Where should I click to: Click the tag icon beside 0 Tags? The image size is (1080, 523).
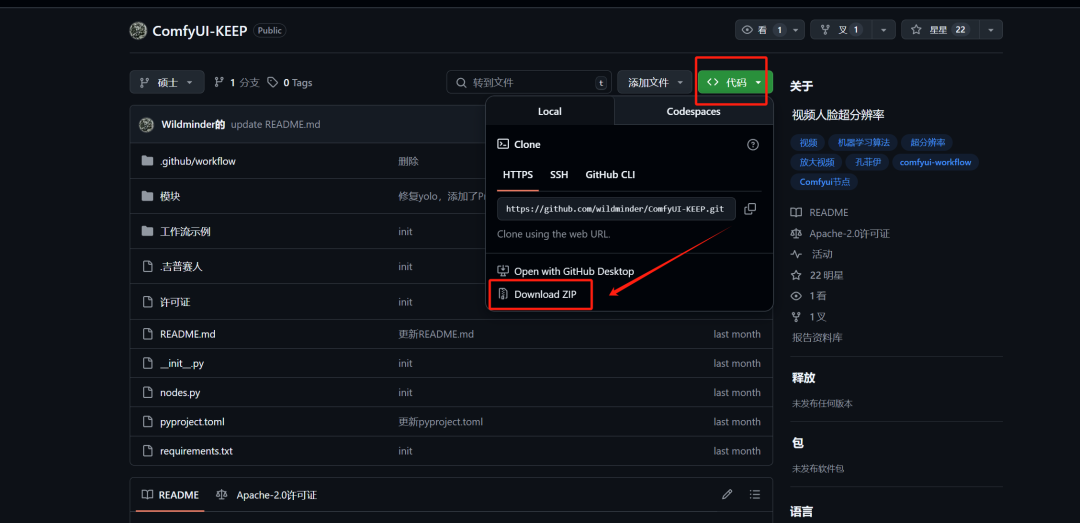[x=273, y=82]
